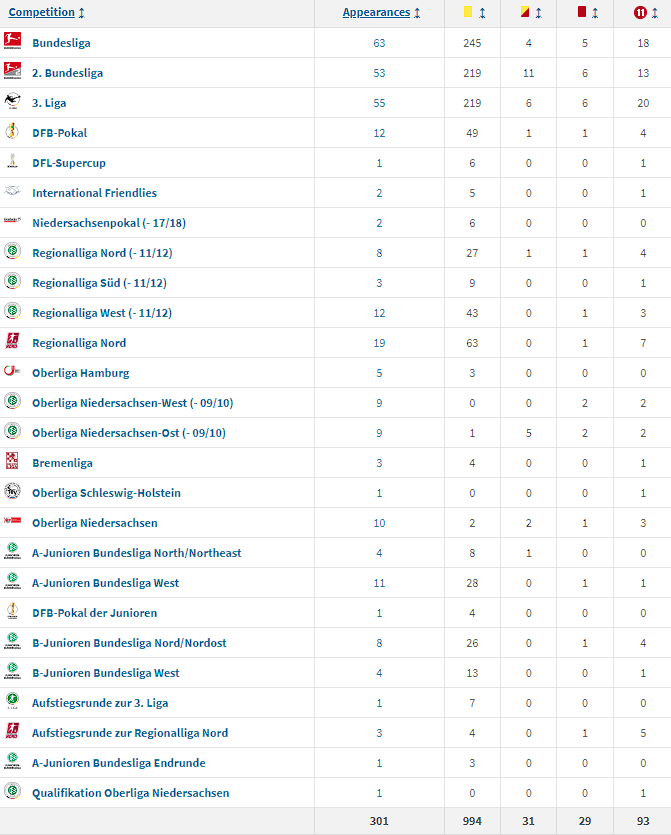Click the Oberliga Hamburg logo icon
The image size is (671, 835).
12,370
